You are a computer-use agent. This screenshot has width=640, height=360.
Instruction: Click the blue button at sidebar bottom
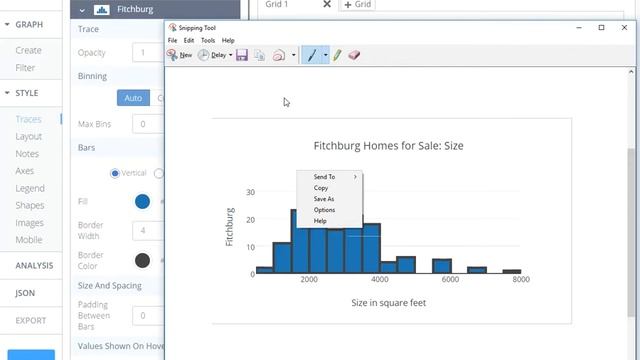pos(31,354)
